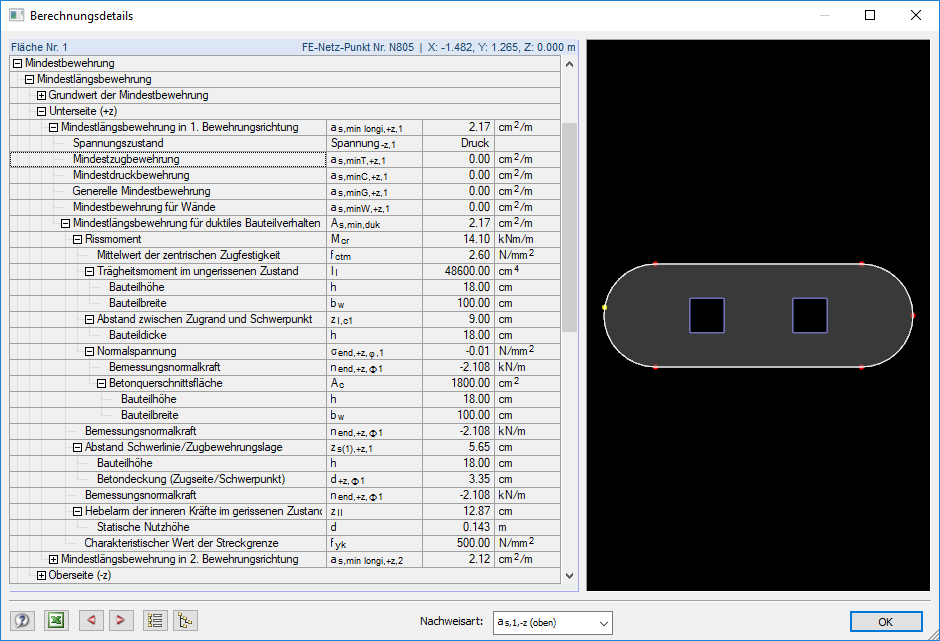Screen dimensions: 940x641
Task: Open the help (question mark) icon
Action: [x=20, y=620]
